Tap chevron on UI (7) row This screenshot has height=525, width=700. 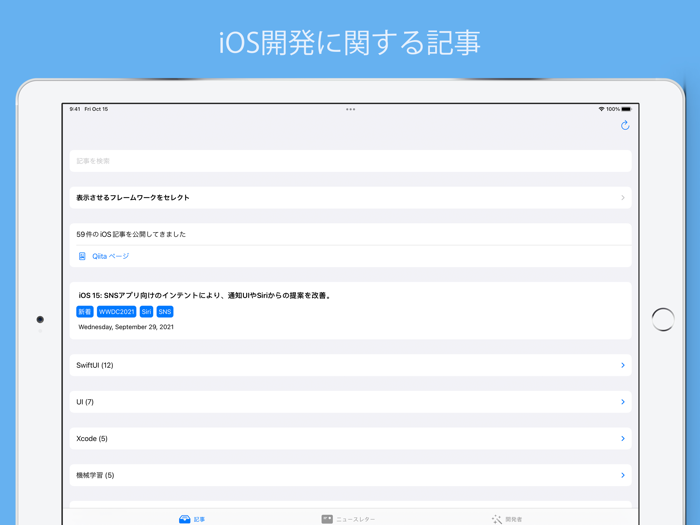pos(623,402)
